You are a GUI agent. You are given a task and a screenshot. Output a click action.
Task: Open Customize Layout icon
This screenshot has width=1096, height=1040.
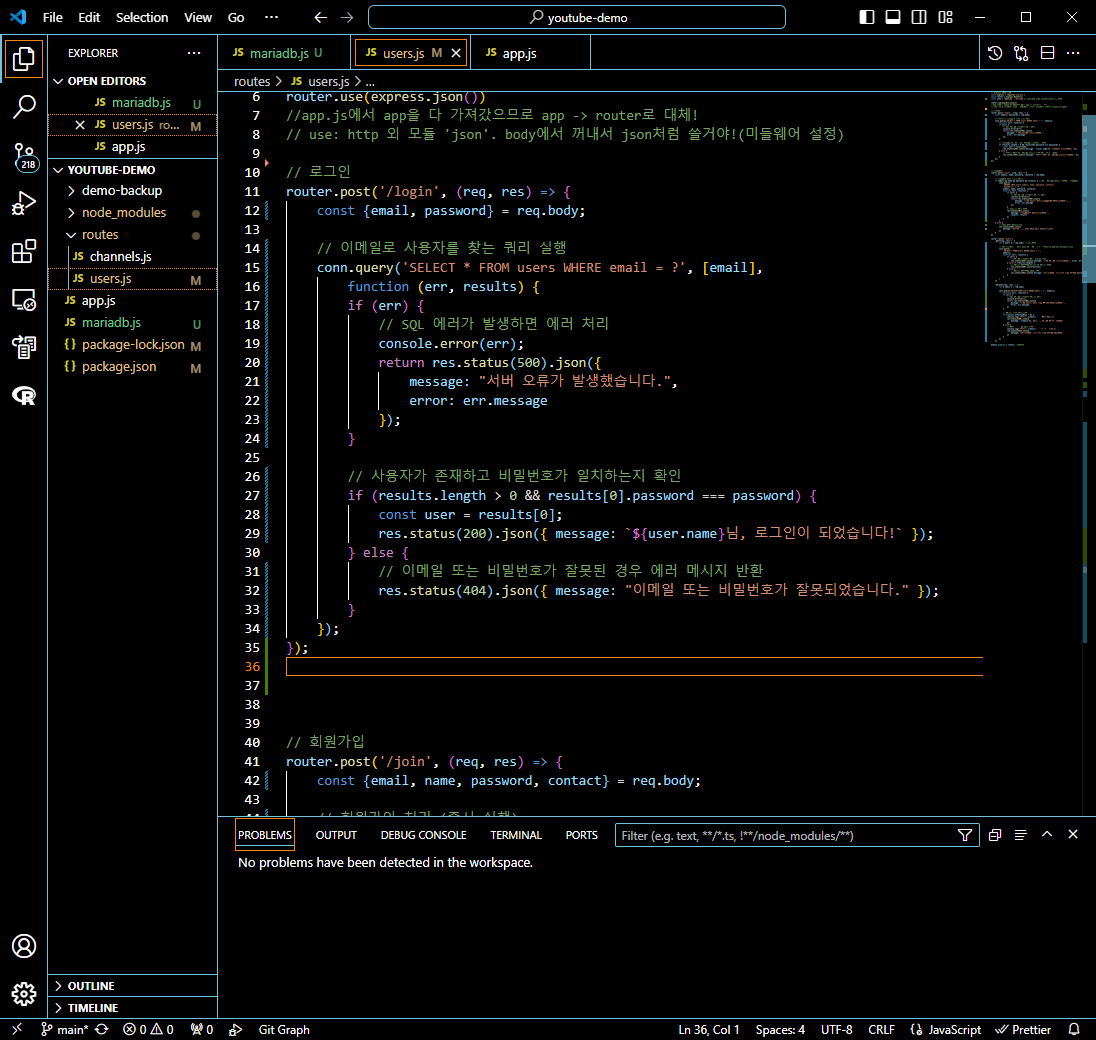click(946, 17)
